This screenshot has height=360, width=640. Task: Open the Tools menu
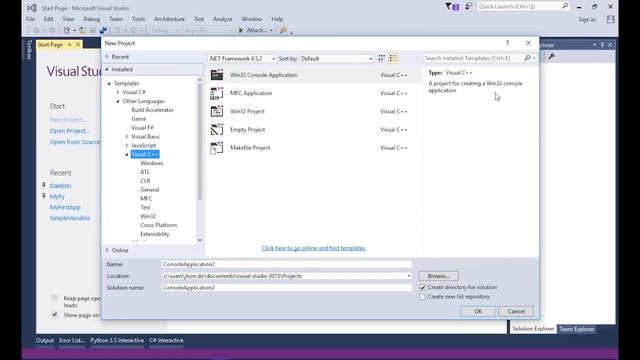point(138,19)
